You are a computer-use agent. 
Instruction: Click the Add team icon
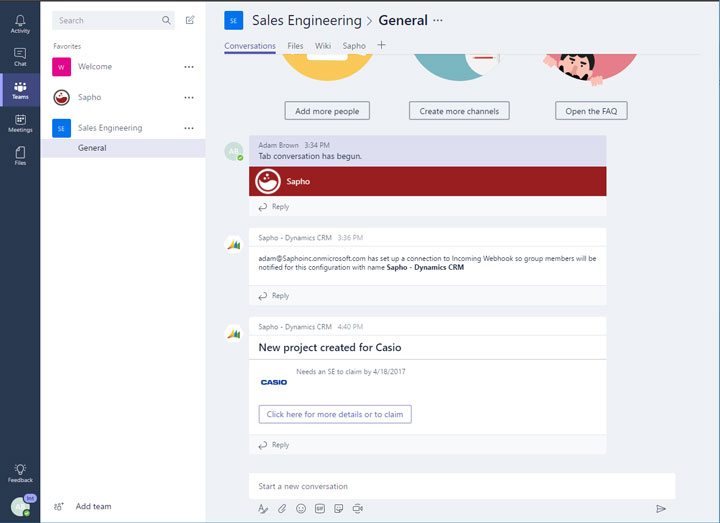(59, 506)
